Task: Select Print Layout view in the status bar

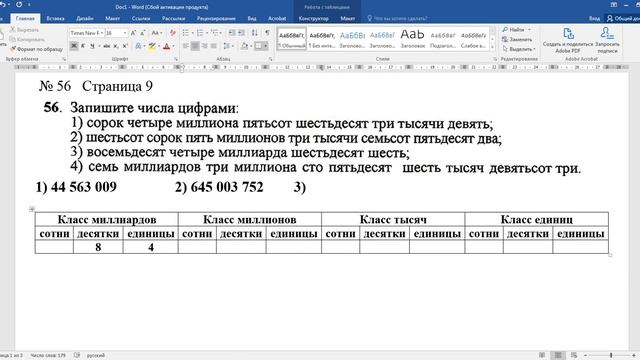Action: click(558, 355)
